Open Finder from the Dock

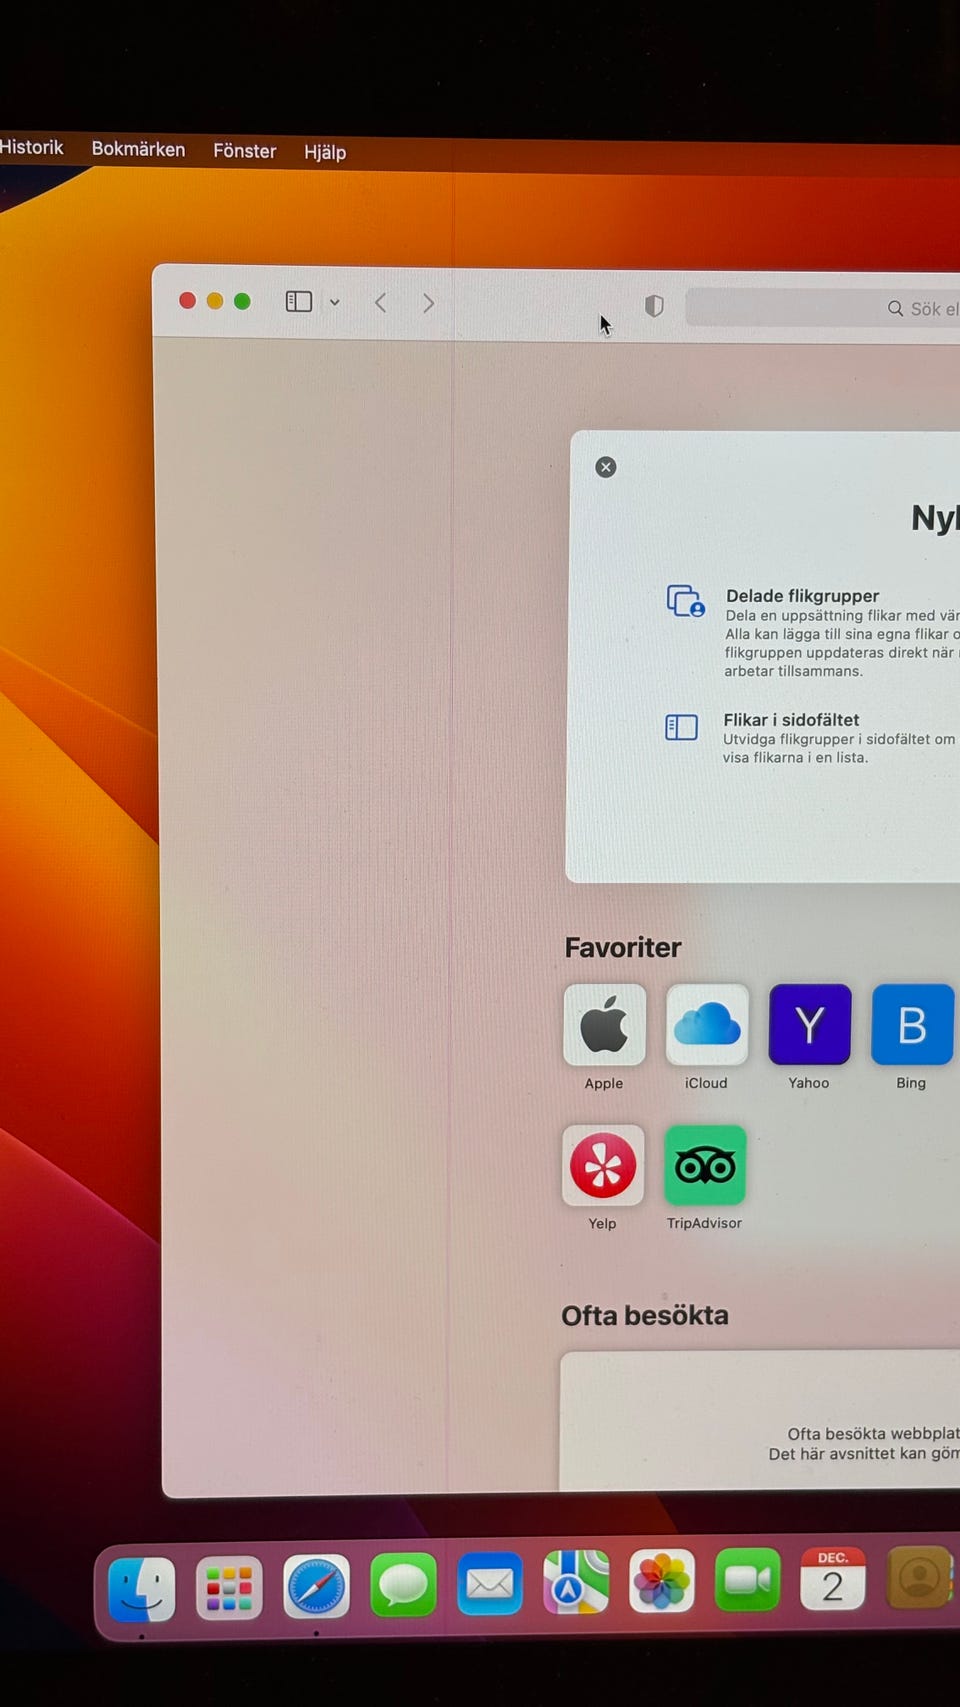[x=142, y=1589]
